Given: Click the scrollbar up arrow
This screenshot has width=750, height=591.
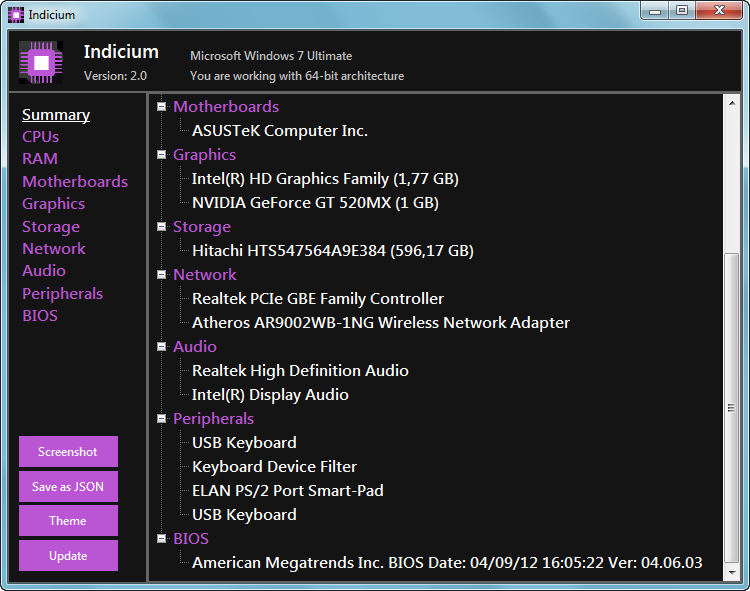Looking at the screenshot, I should (732, 103).
